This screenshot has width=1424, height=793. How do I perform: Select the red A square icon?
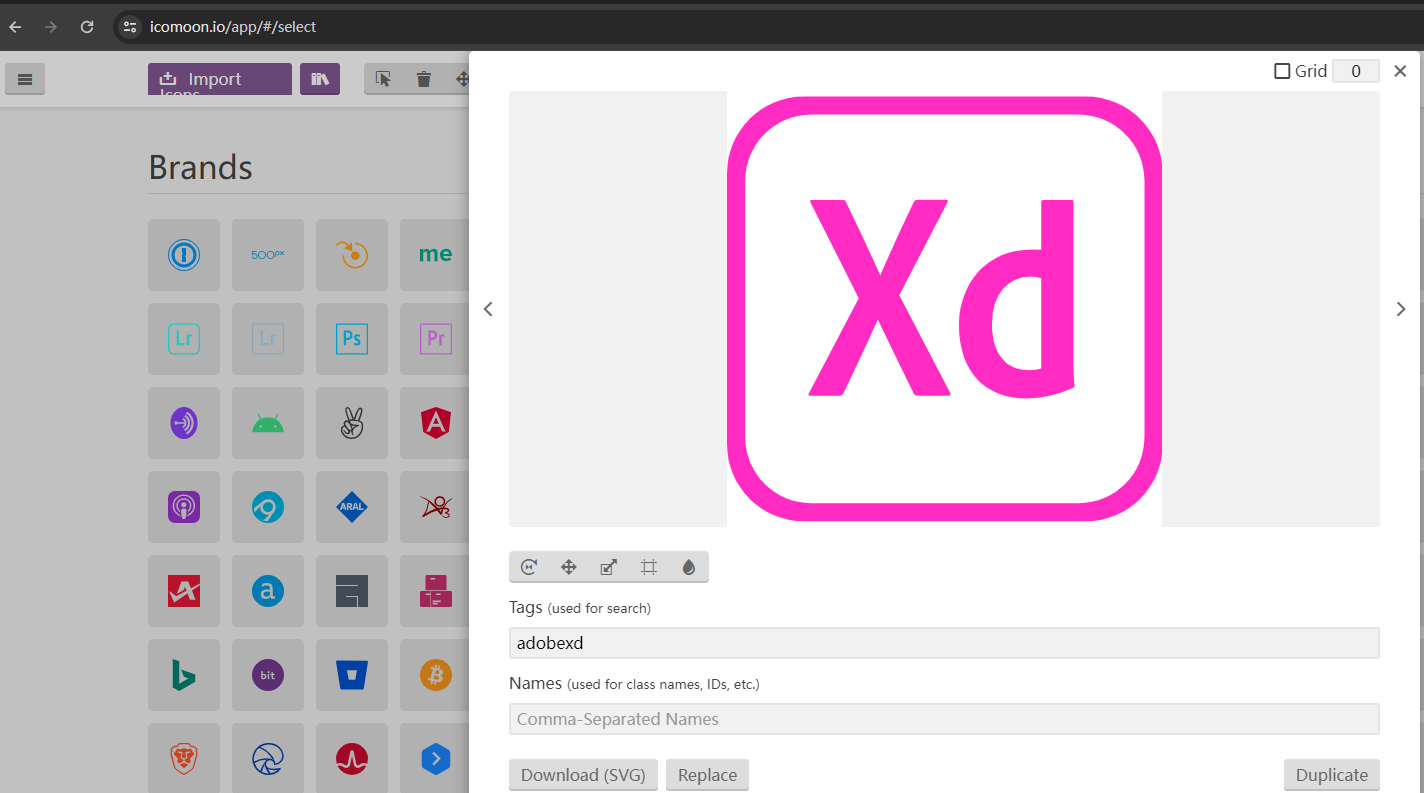coord(184,591)
